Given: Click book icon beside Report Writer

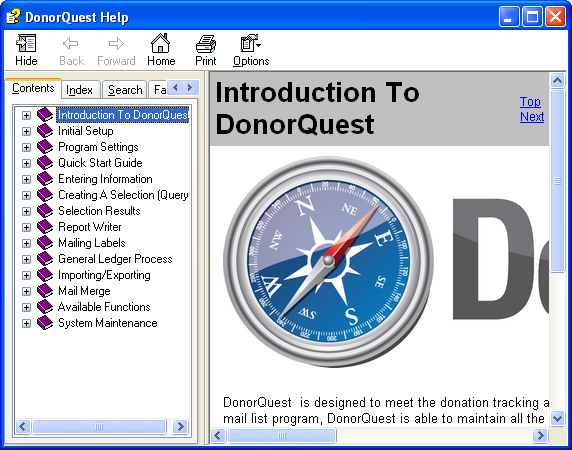Looking at the screenshot, I should click(45, 227).
